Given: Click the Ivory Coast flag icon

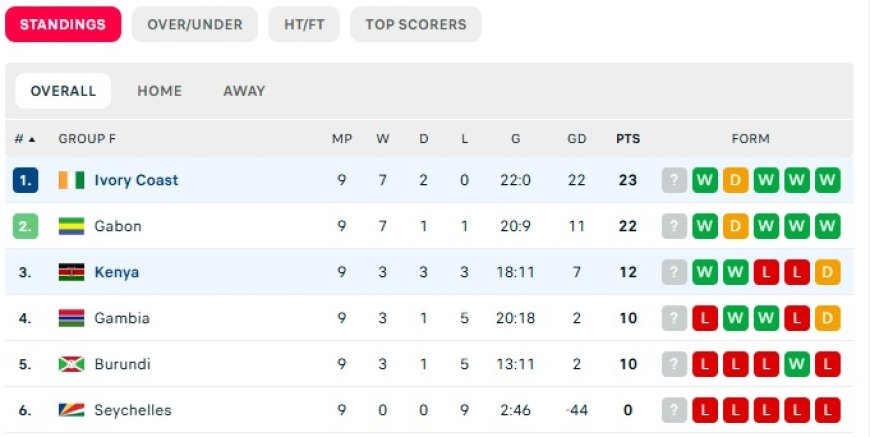Looking at the screenshot, I should (72, 180).
